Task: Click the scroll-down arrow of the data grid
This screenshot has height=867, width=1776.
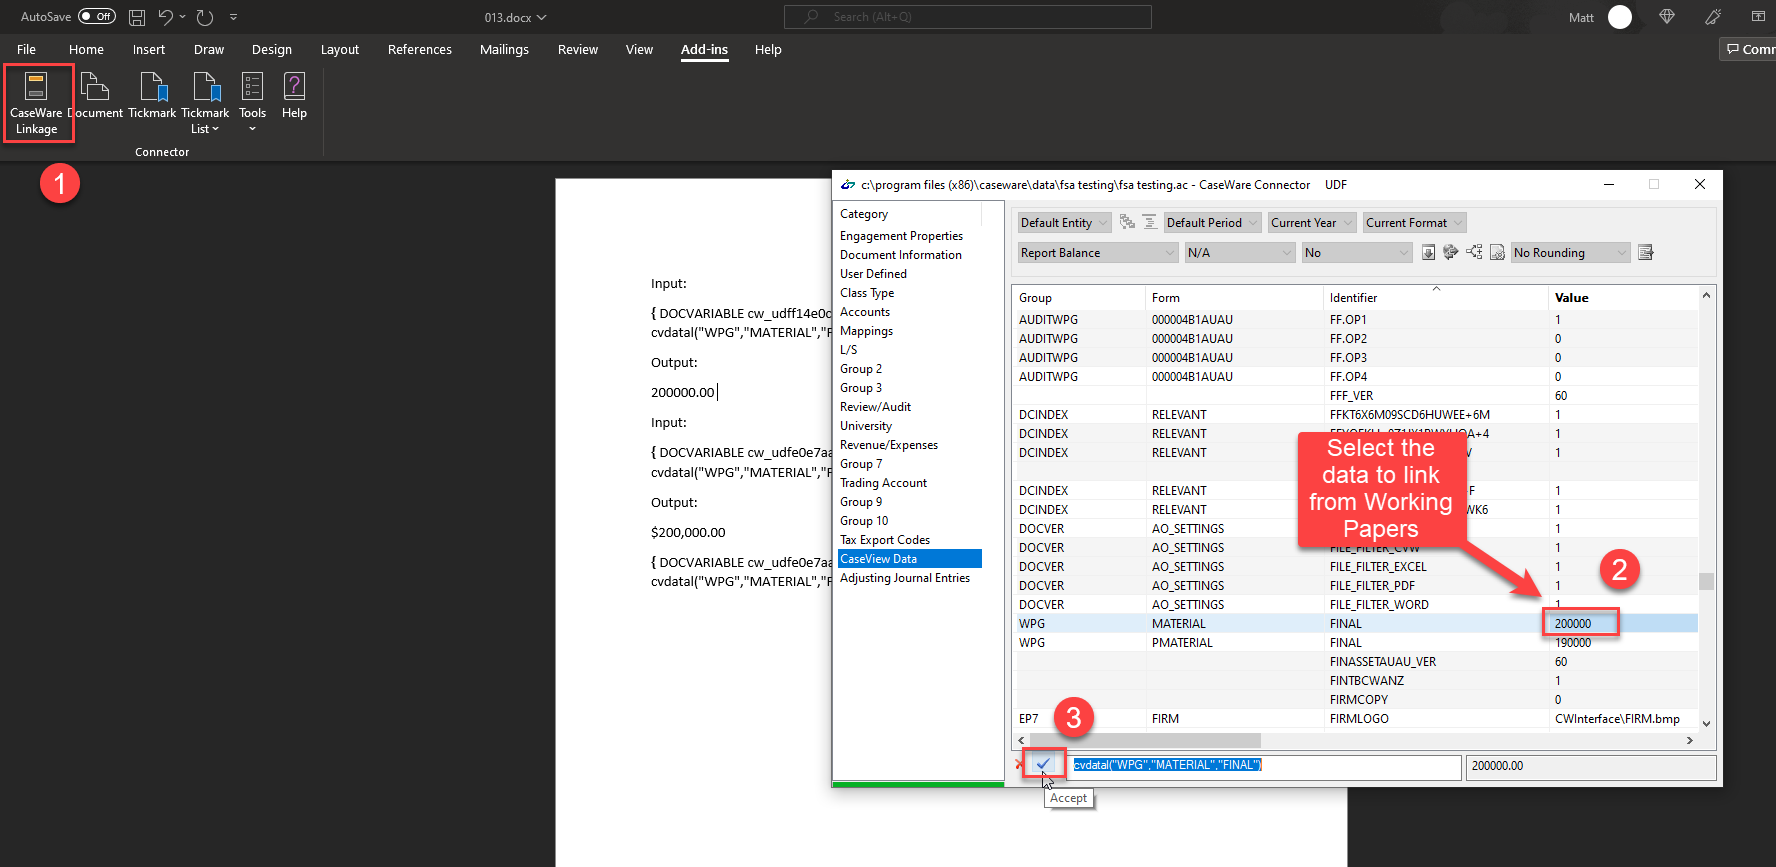Action: [x=1706, y=723]
